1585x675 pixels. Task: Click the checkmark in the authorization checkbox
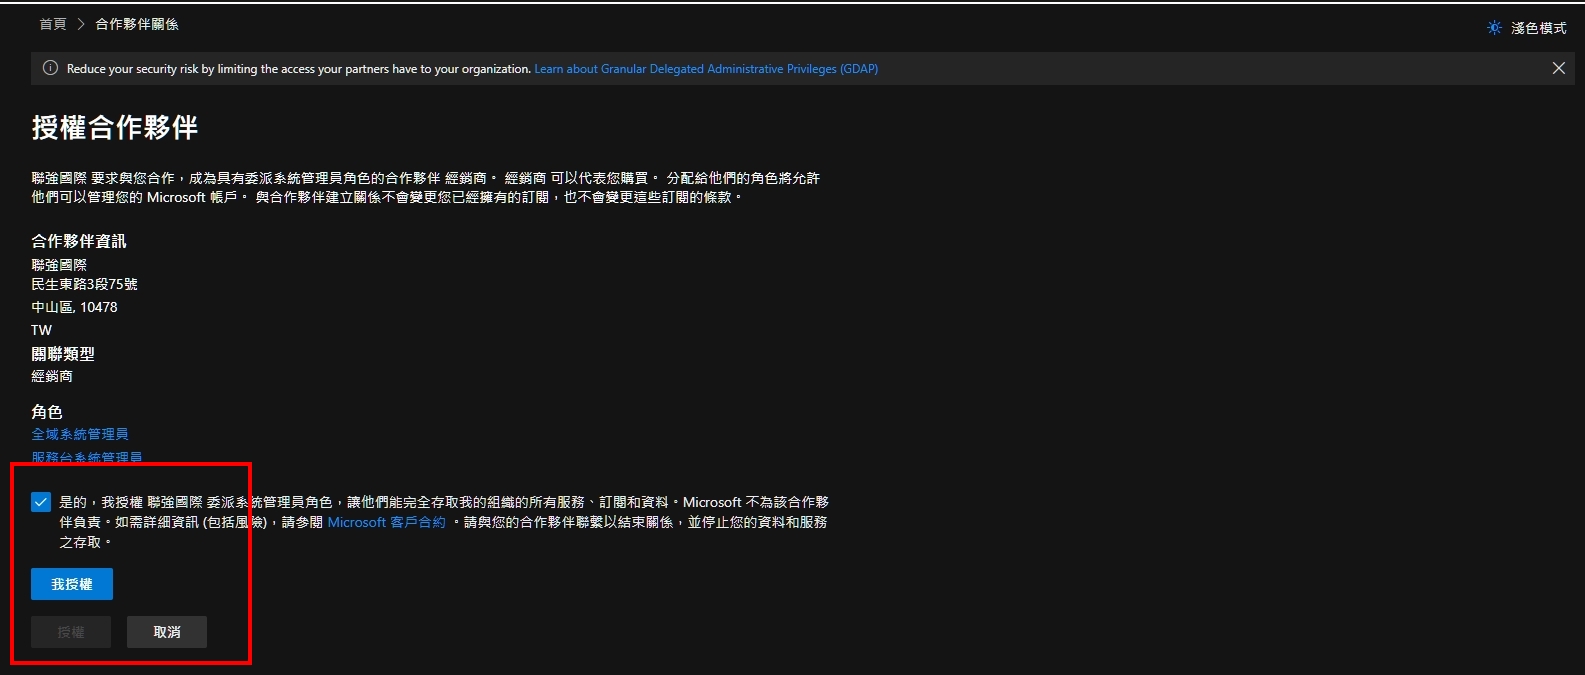(41, 502)
